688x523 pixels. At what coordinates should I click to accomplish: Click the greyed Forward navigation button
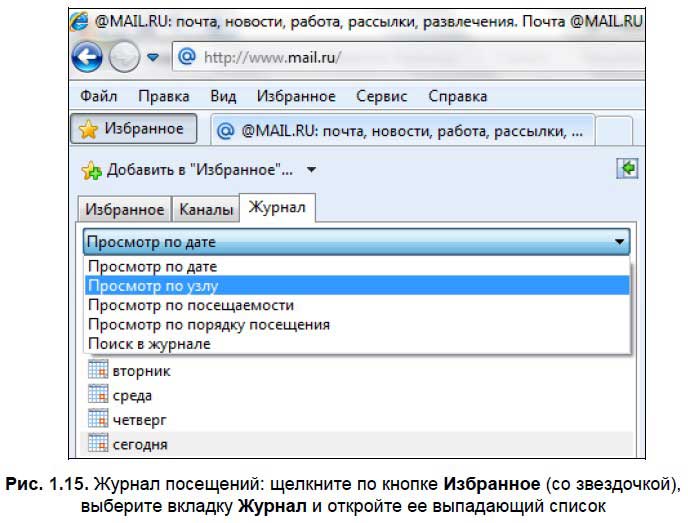pos(124,57)
